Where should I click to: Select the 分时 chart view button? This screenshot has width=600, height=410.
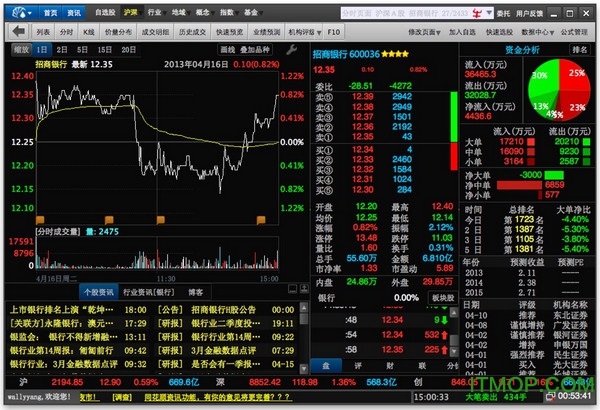pos(66,32)
